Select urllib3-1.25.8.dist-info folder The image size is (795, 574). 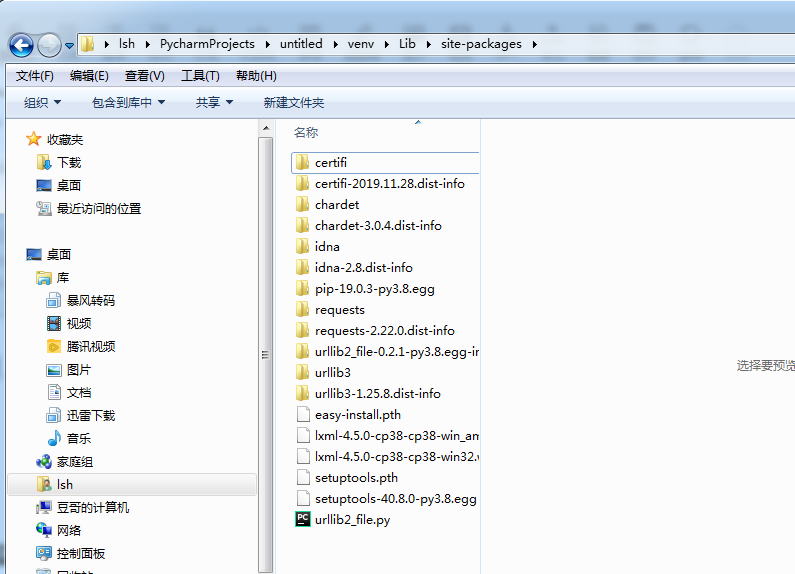point(368,393)
